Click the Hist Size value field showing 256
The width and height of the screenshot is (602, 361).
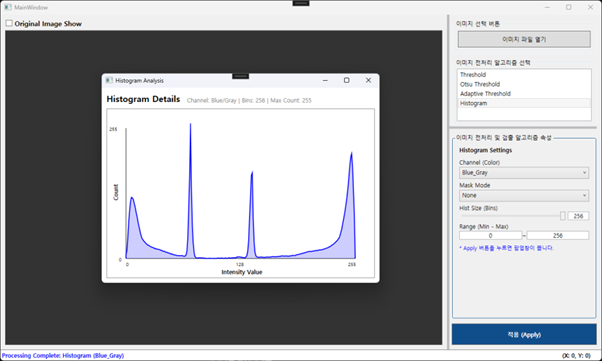[578, 216]
